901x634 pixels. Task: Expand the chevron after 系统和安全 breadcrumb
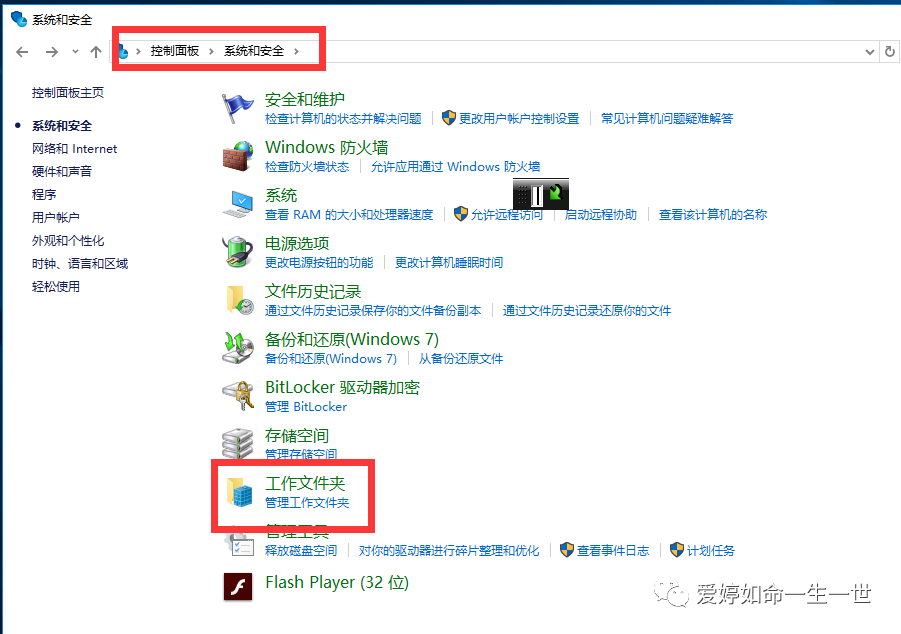[297, 51]
